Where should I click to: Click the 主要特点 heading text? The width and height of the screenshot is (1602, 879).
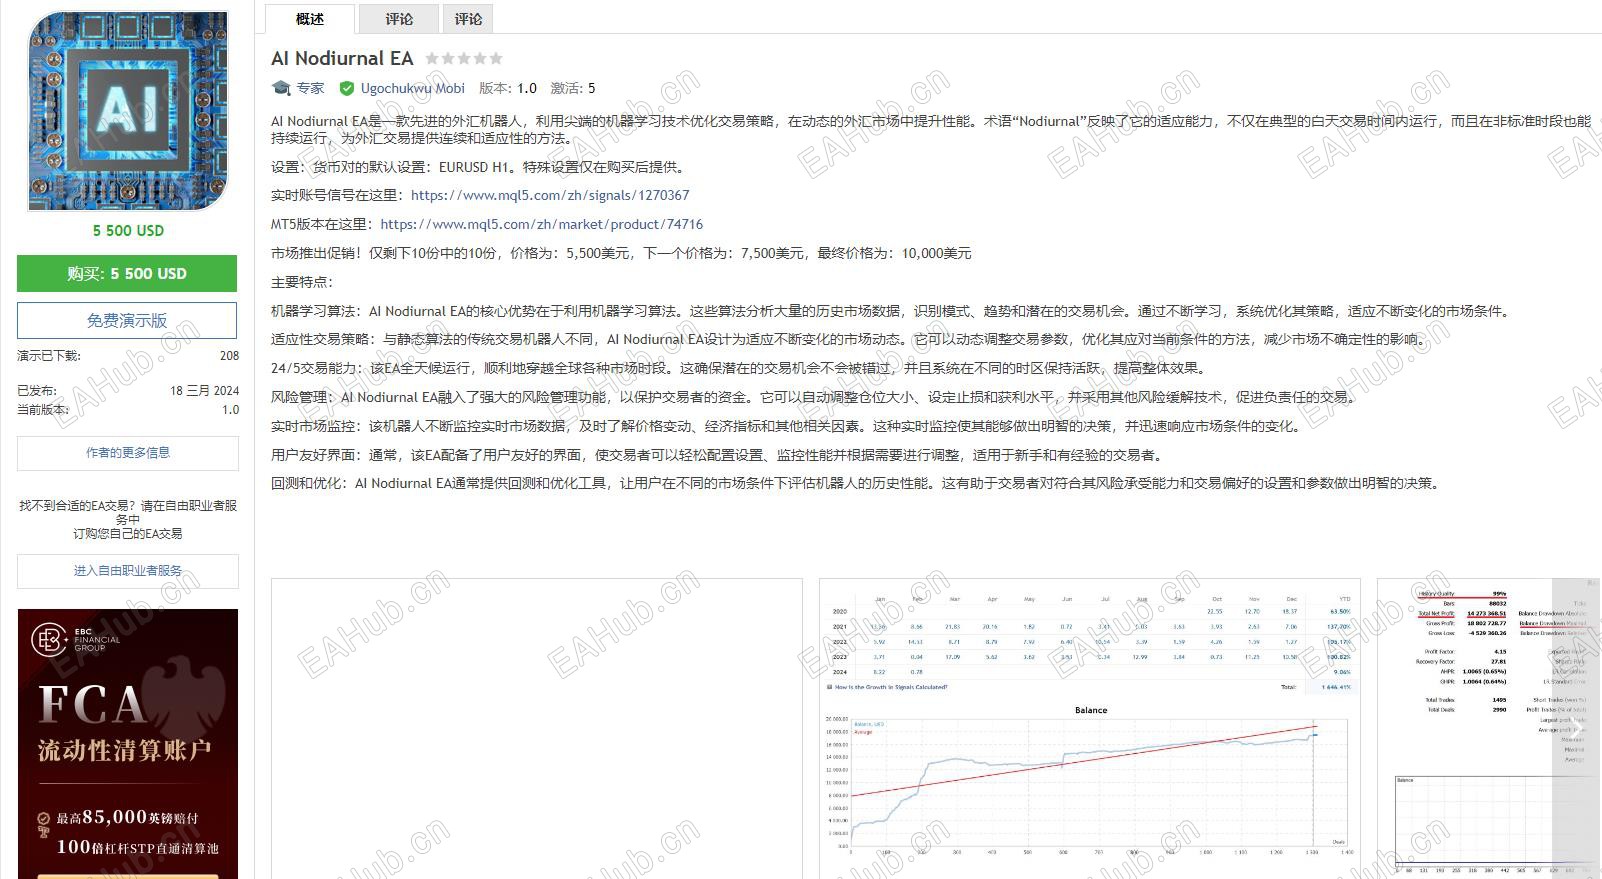[302, 282]
